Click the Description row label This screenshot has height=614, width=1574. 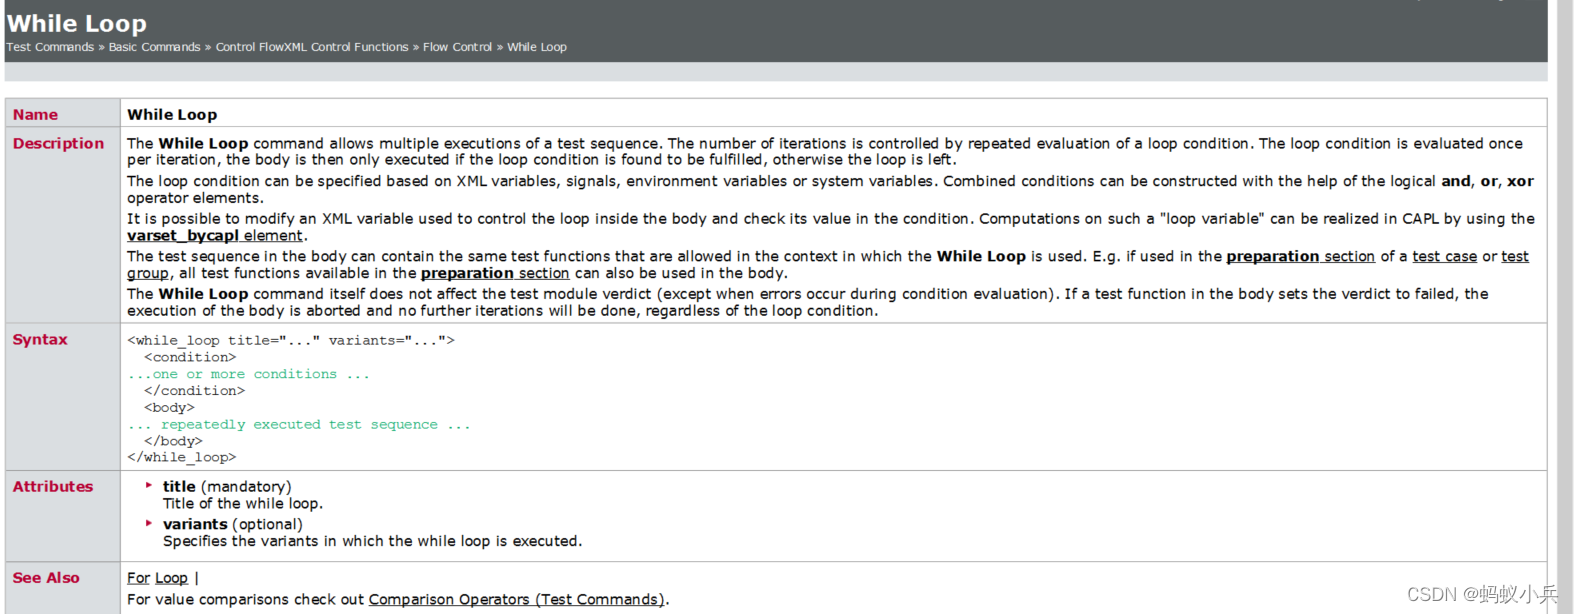(58, 144)
